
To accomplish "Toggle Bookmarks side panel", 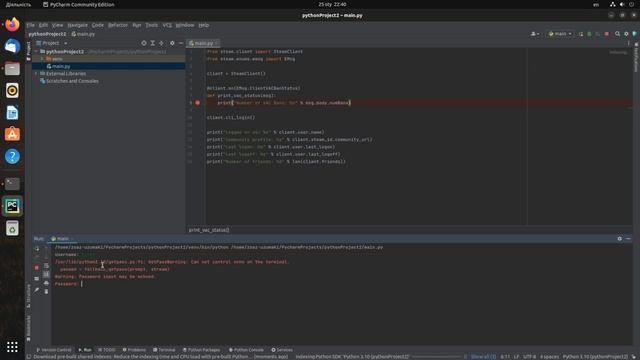I will click(x=28, y=327).
